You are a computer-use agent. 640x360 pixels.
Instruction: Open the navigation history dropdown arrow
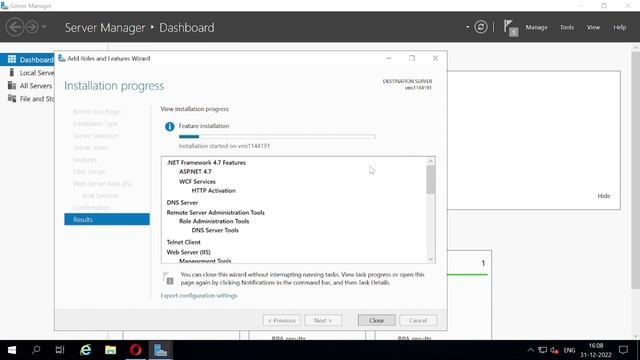[x=44, y=27]
